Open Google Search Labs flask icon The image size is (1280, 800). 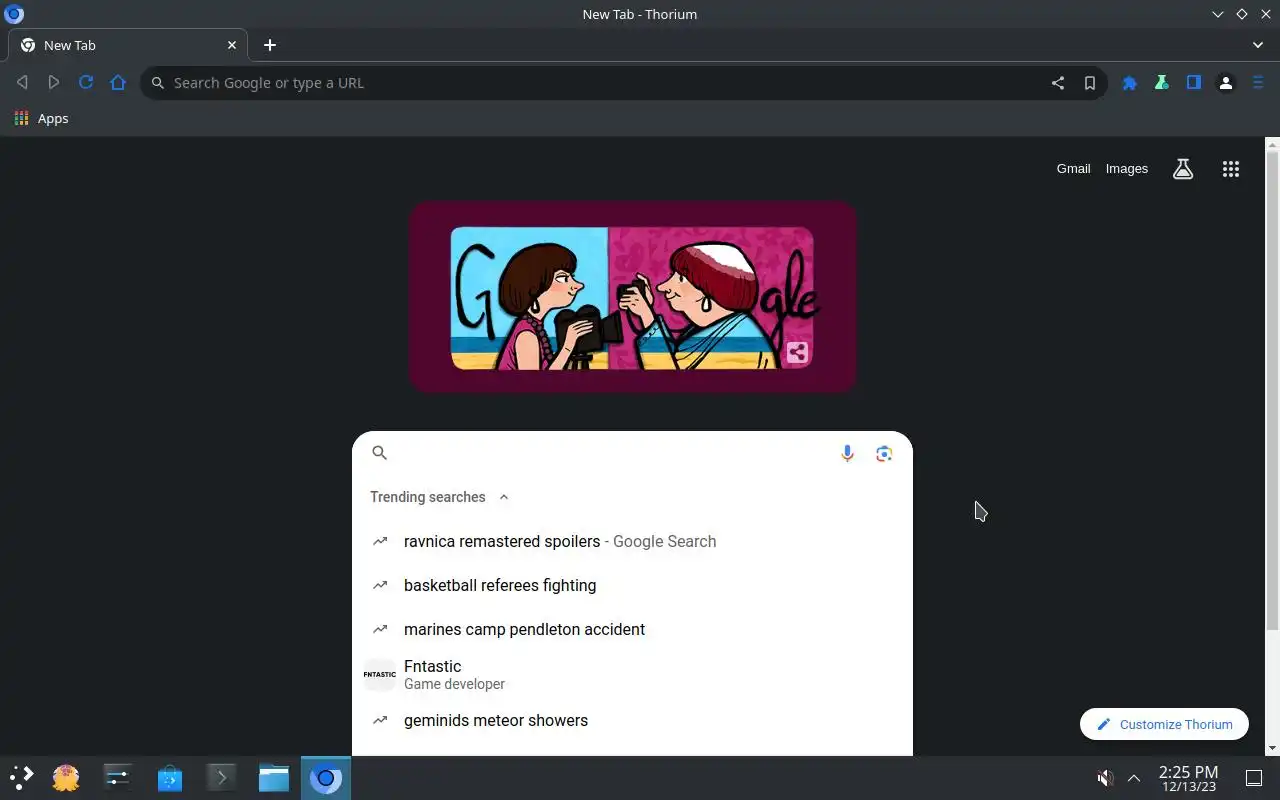tap(1183, 169)
